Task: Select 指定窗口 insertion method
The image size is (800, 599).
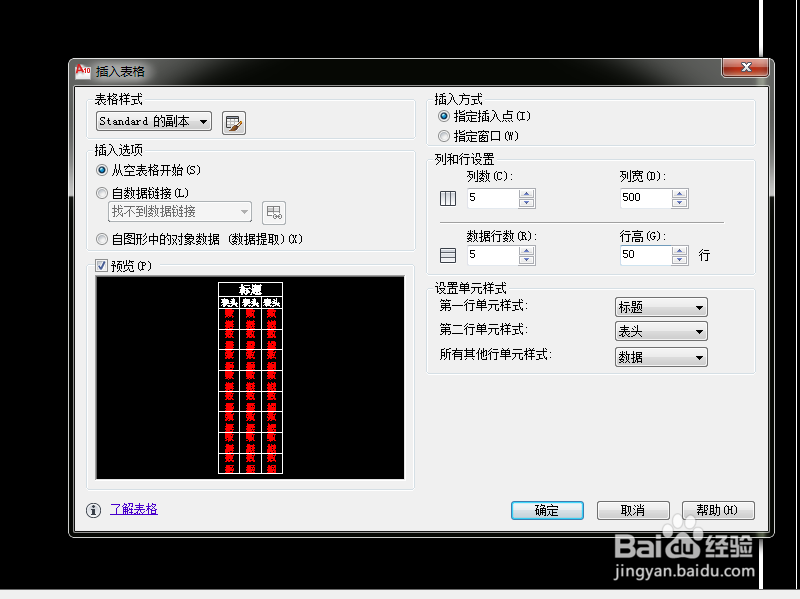Action: (x=444, y=136)
